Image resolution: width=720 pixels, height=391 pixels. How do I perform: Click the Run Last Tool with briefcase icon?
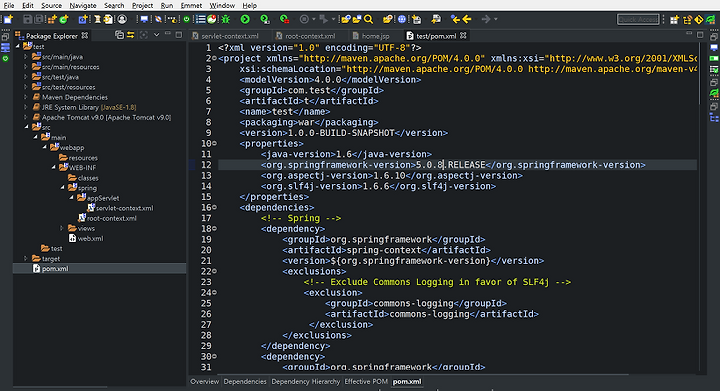[284, 19]
